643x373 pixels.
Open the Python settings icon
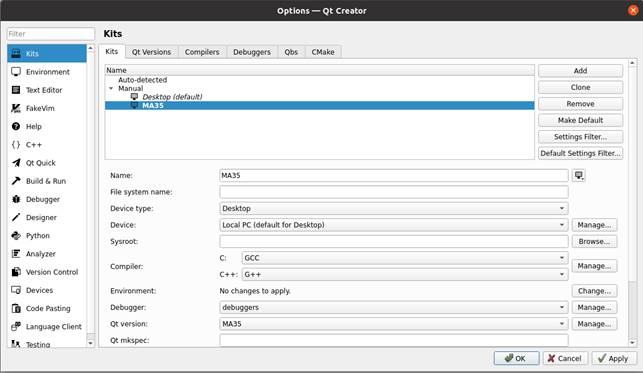[x=16, y=235]
